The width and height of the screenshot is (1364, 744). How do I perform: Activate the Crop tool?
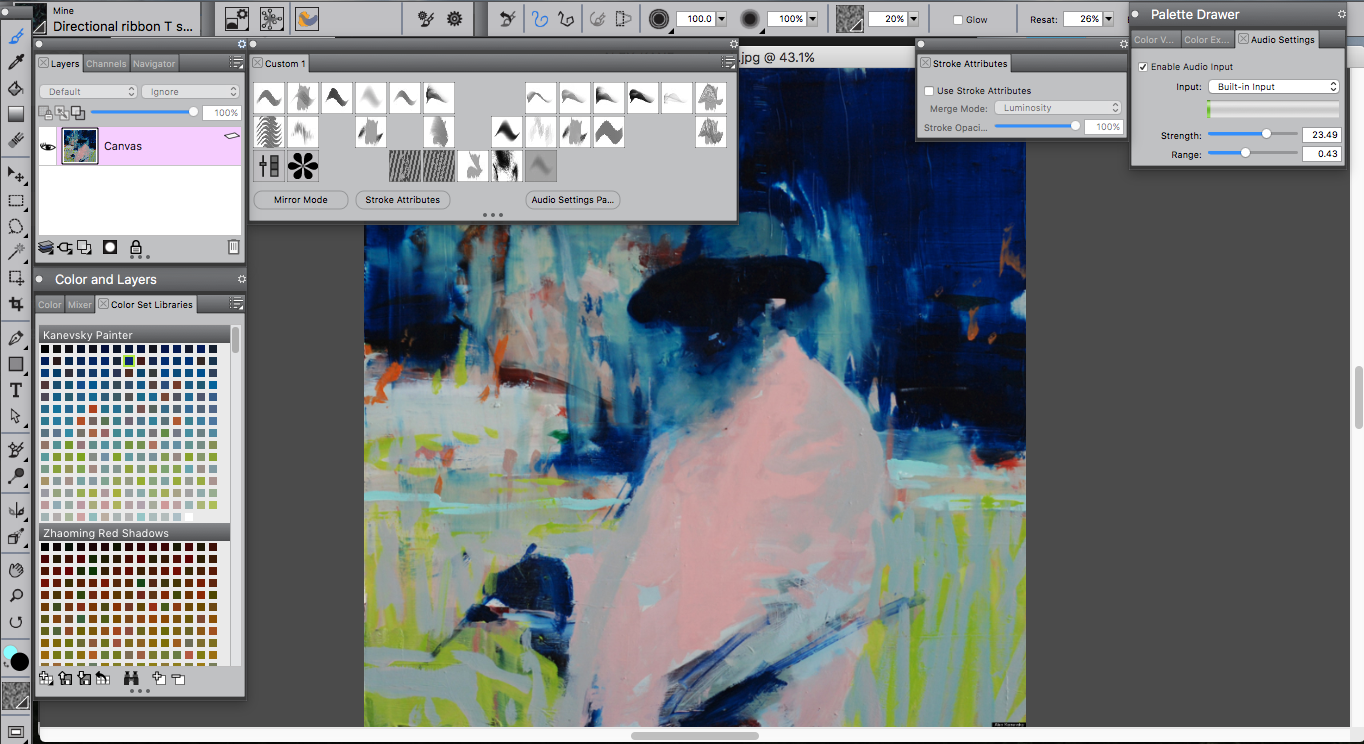(x=16, y=303)
